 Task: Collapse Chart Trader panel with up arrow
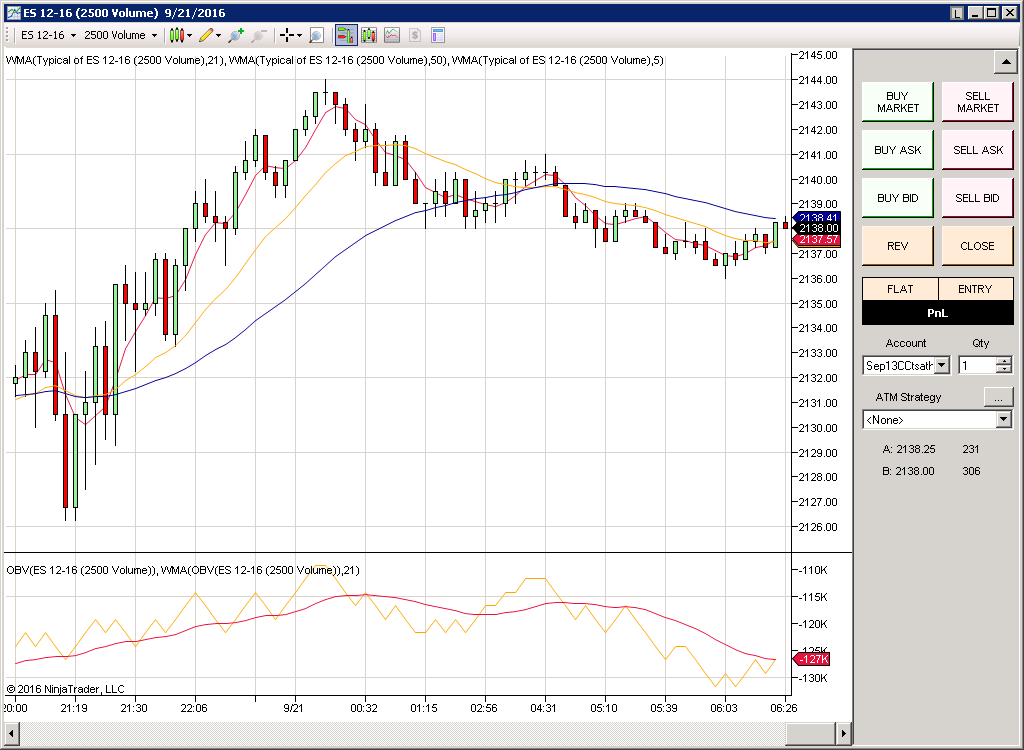(1005, 63)
